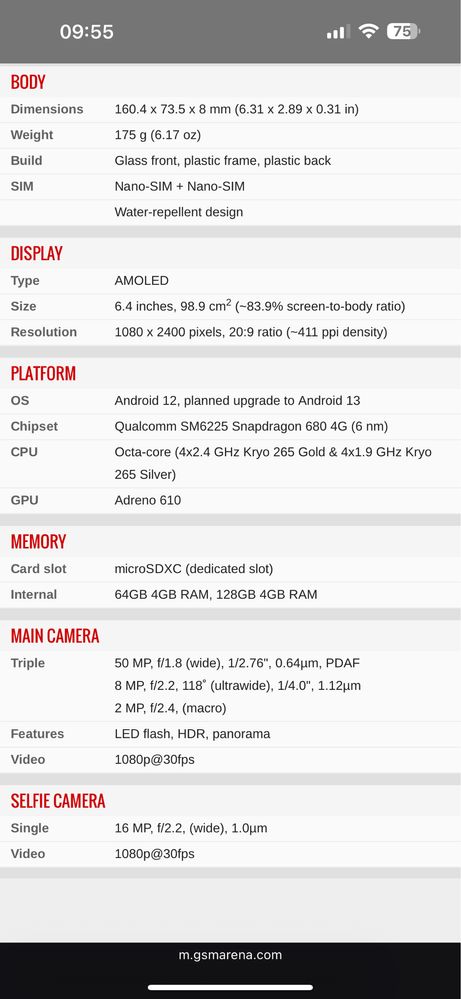
Task: Tap the cellular signal bars icon
Action: click(336, 32)
